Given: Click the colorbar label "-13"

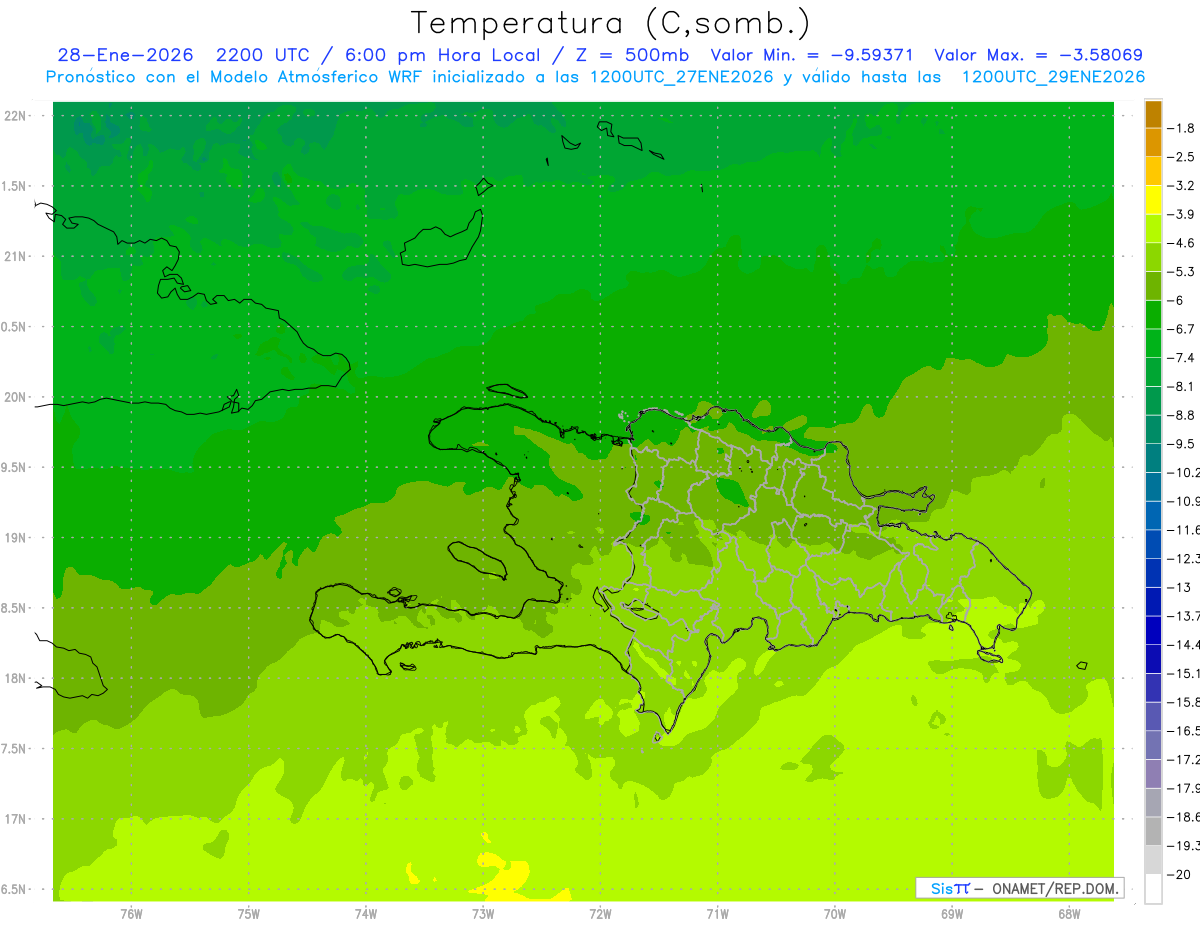Looking at the screenshot, I should click(x=1178, y=587).
